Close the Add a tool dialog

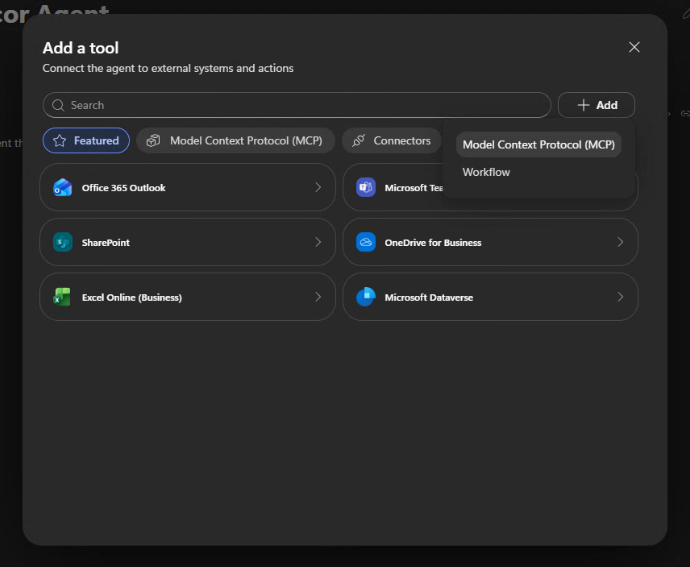634,47
